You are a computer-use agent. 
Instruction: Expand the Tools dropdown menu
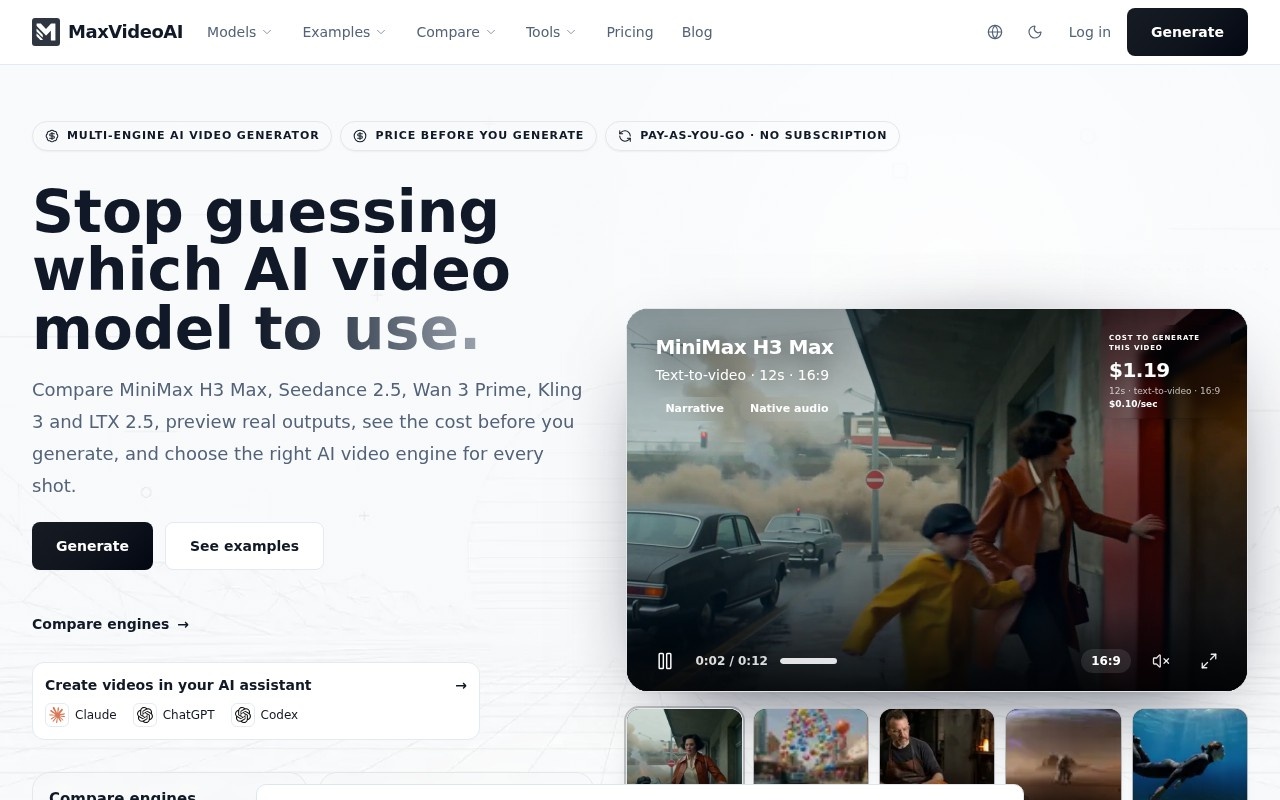click(x=551, y=32)
